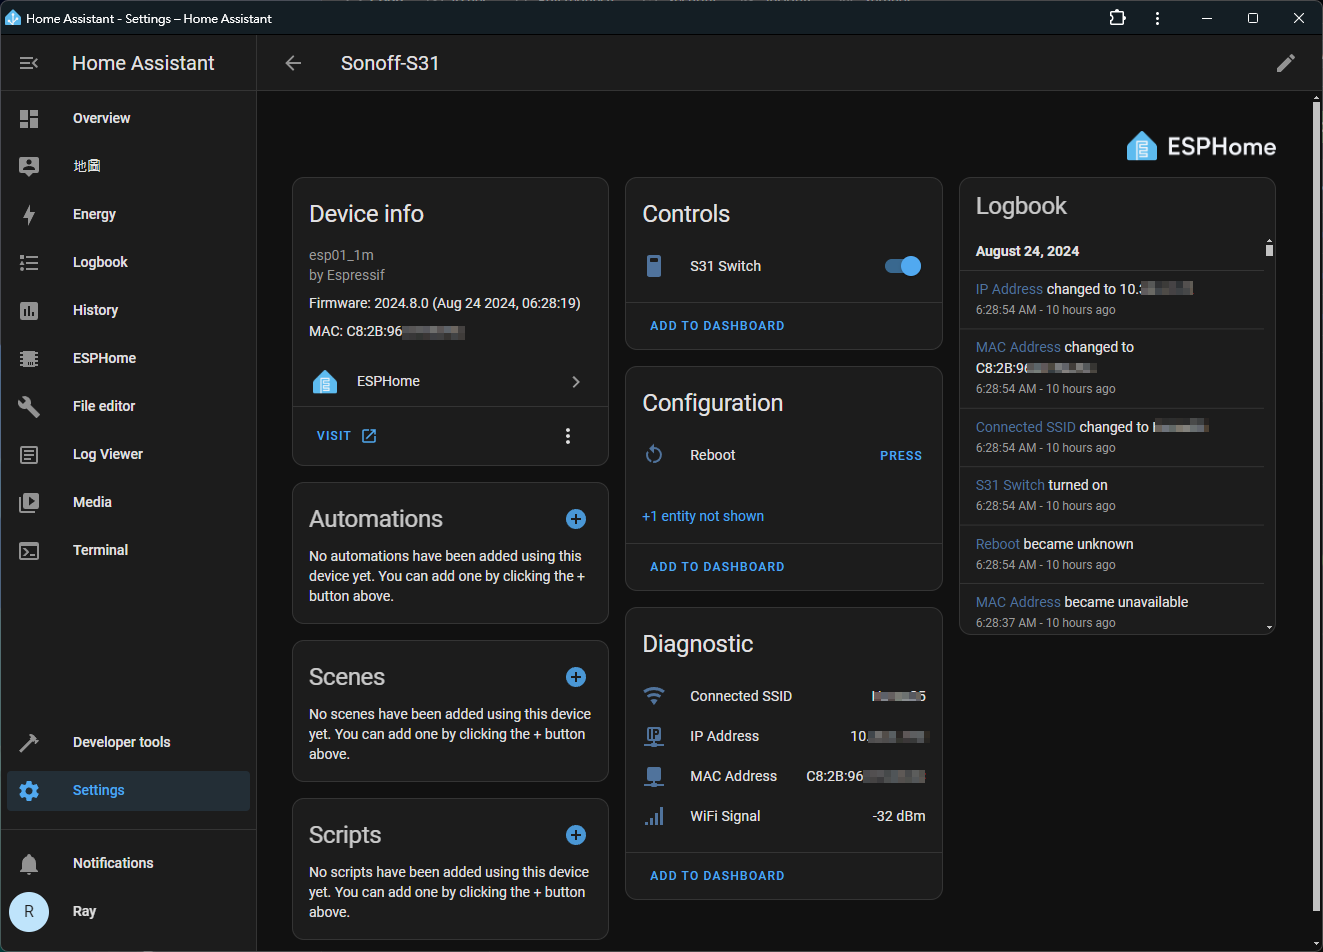This screenshot has width=1323, height=952.
Task: Click the Settings gear icon
Action: coord(29,790)
